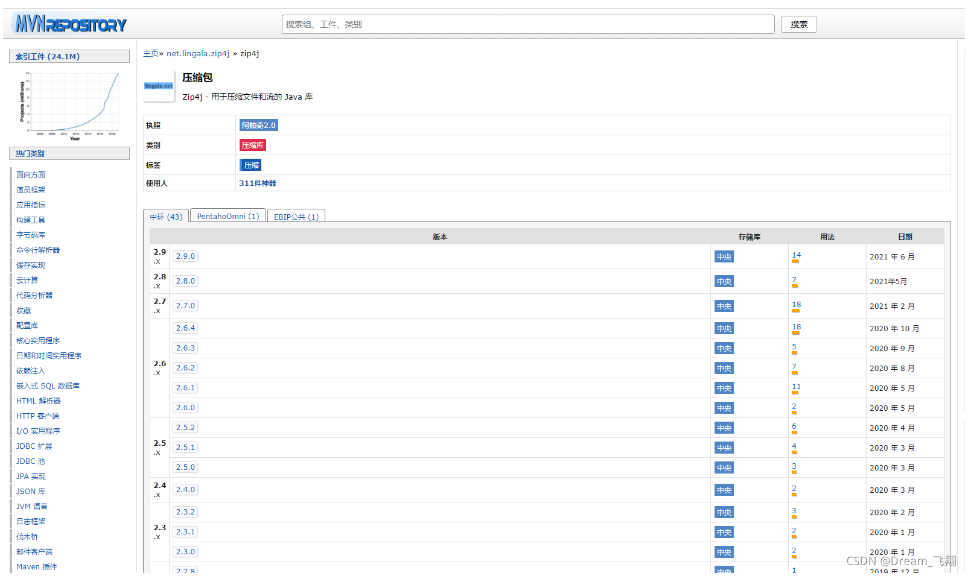
Task: Open the 构建工具 category in sidebar
Action: (x=31, y=220)
